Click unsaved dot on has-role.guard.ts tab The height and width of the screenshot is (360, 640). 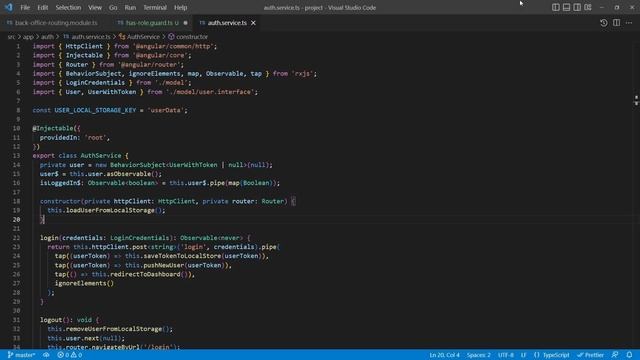coord(185,23)
